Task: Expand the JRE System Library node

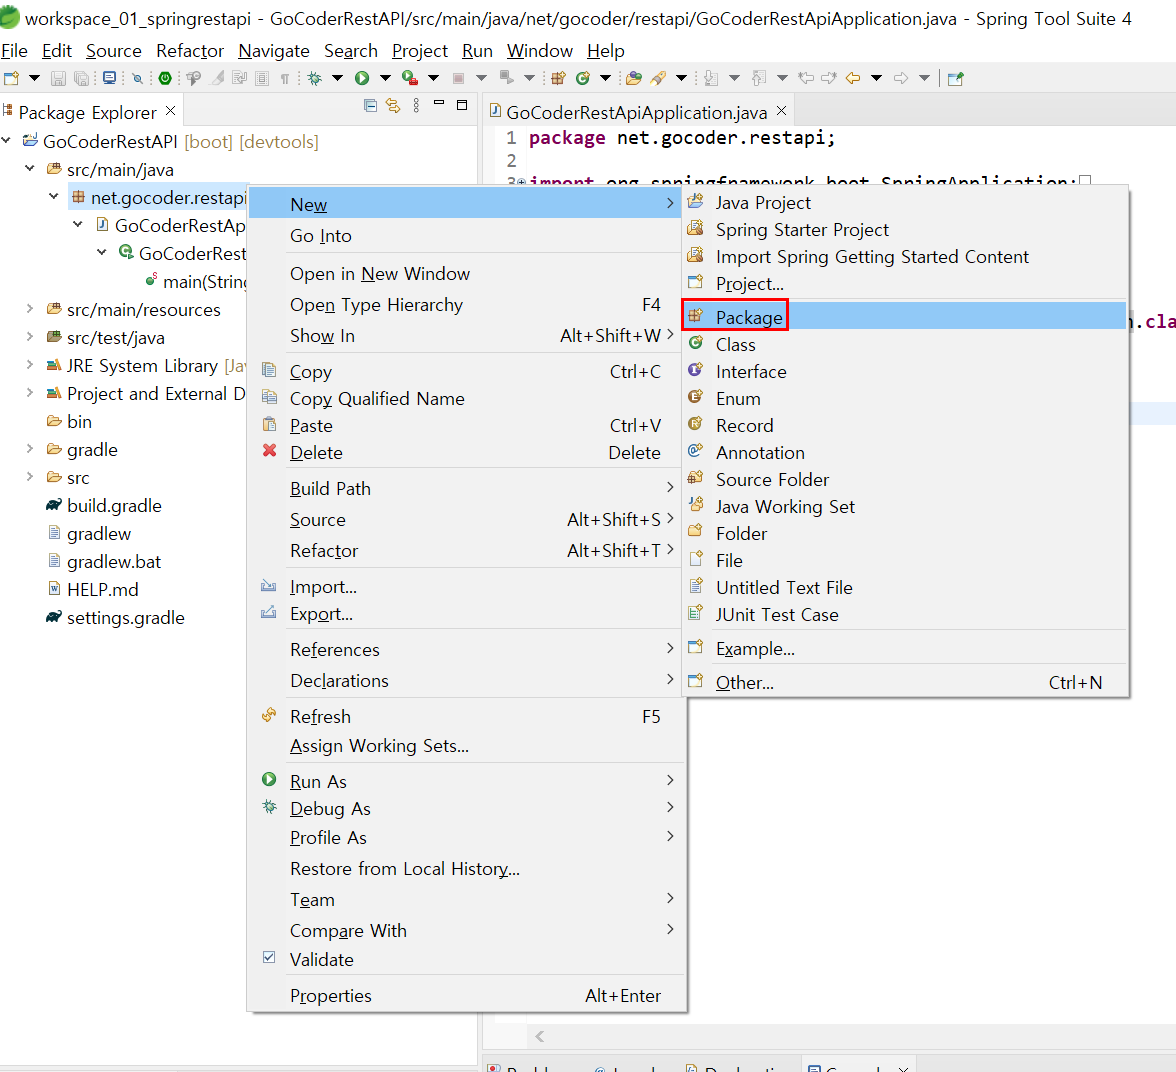Action: point(30,365)
